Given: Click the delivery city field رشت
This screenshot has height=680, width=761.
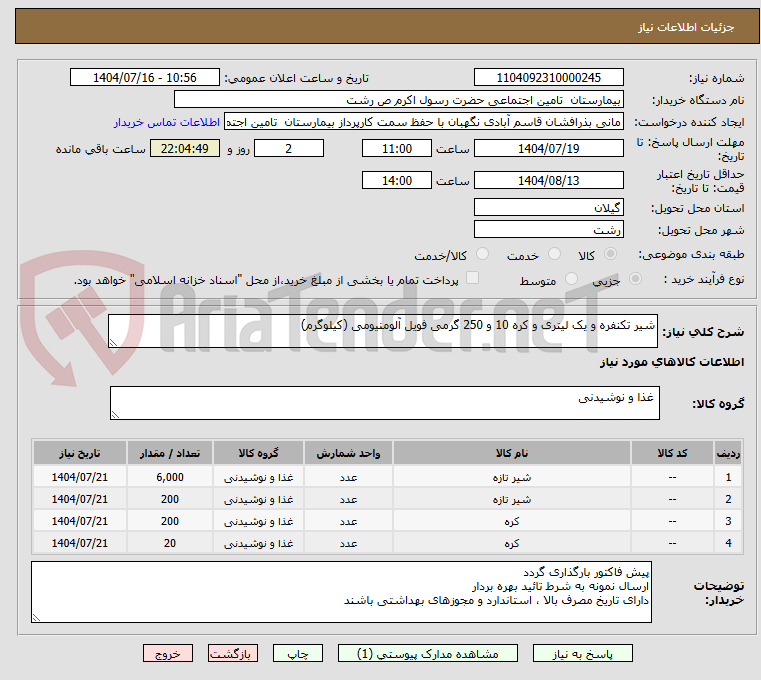Looking at the screenshot, I should tap(548, 229).
